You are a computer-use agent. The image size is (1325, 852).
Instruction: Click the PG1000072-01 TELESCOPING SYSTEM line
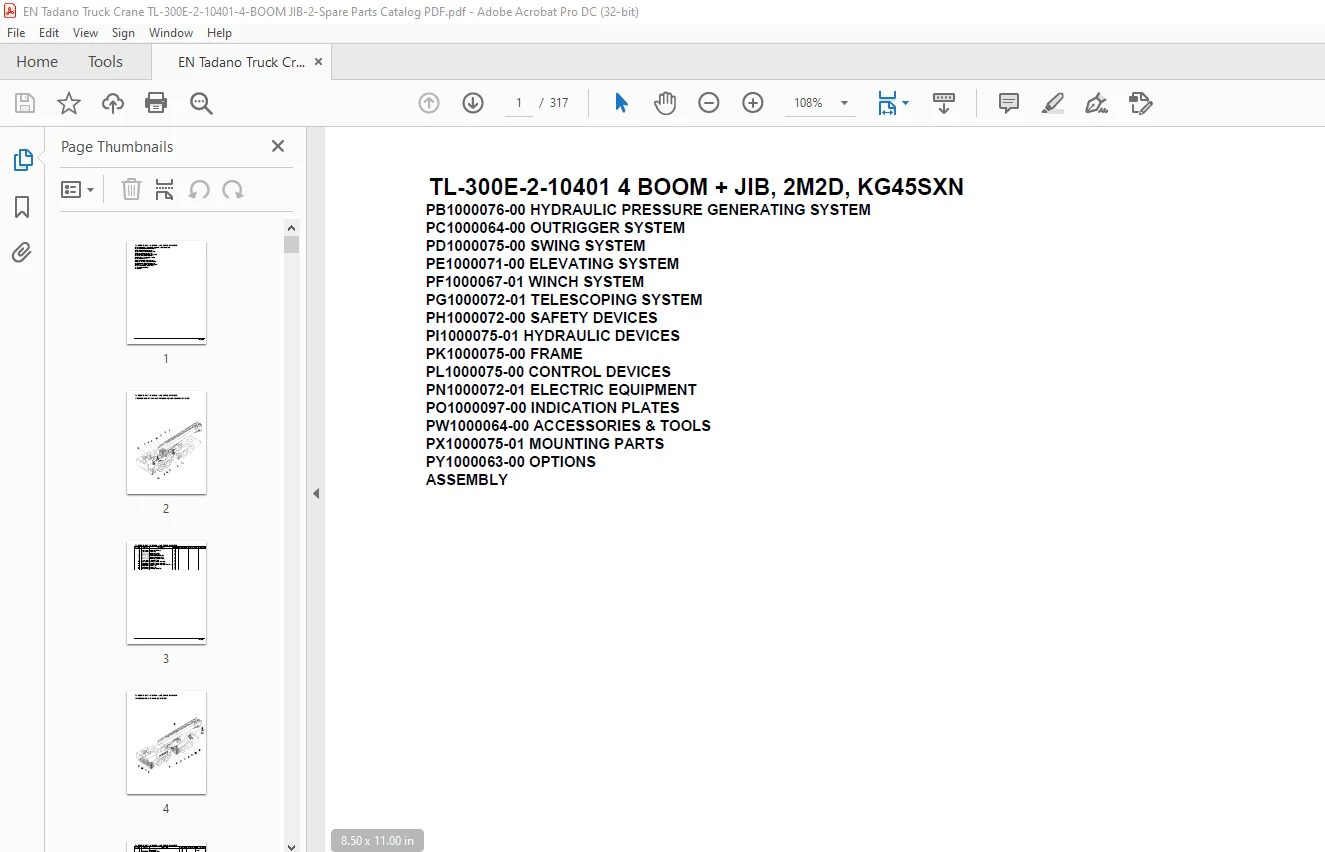564,300
